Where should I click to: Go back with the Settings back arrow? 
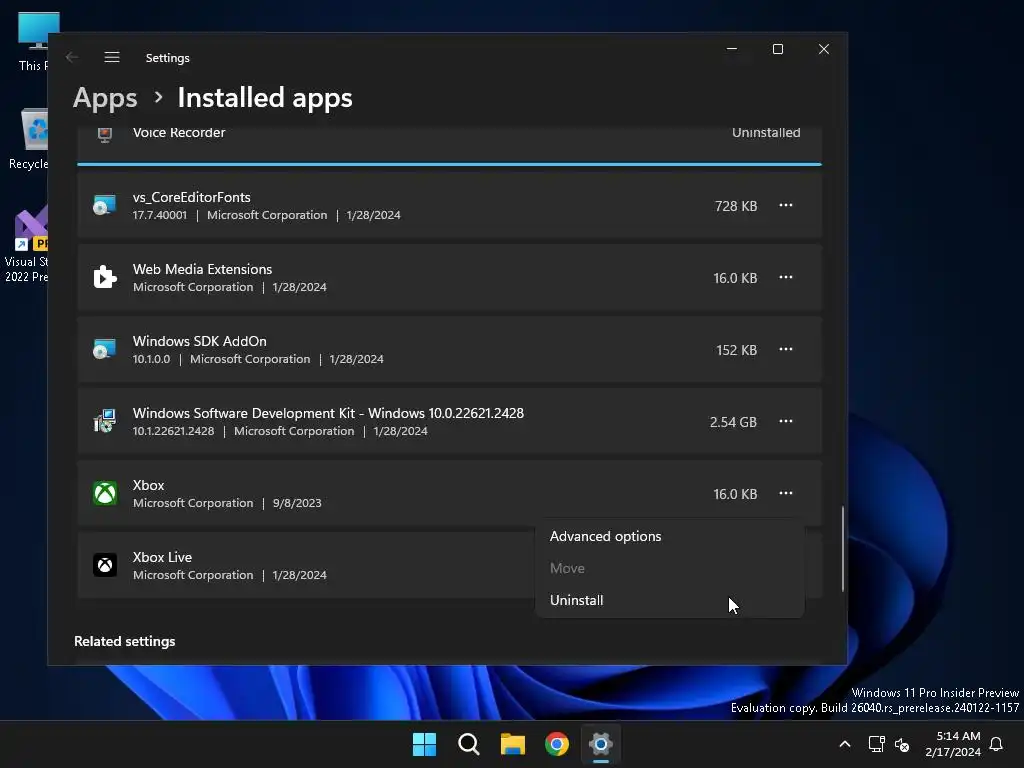(72, 57)
